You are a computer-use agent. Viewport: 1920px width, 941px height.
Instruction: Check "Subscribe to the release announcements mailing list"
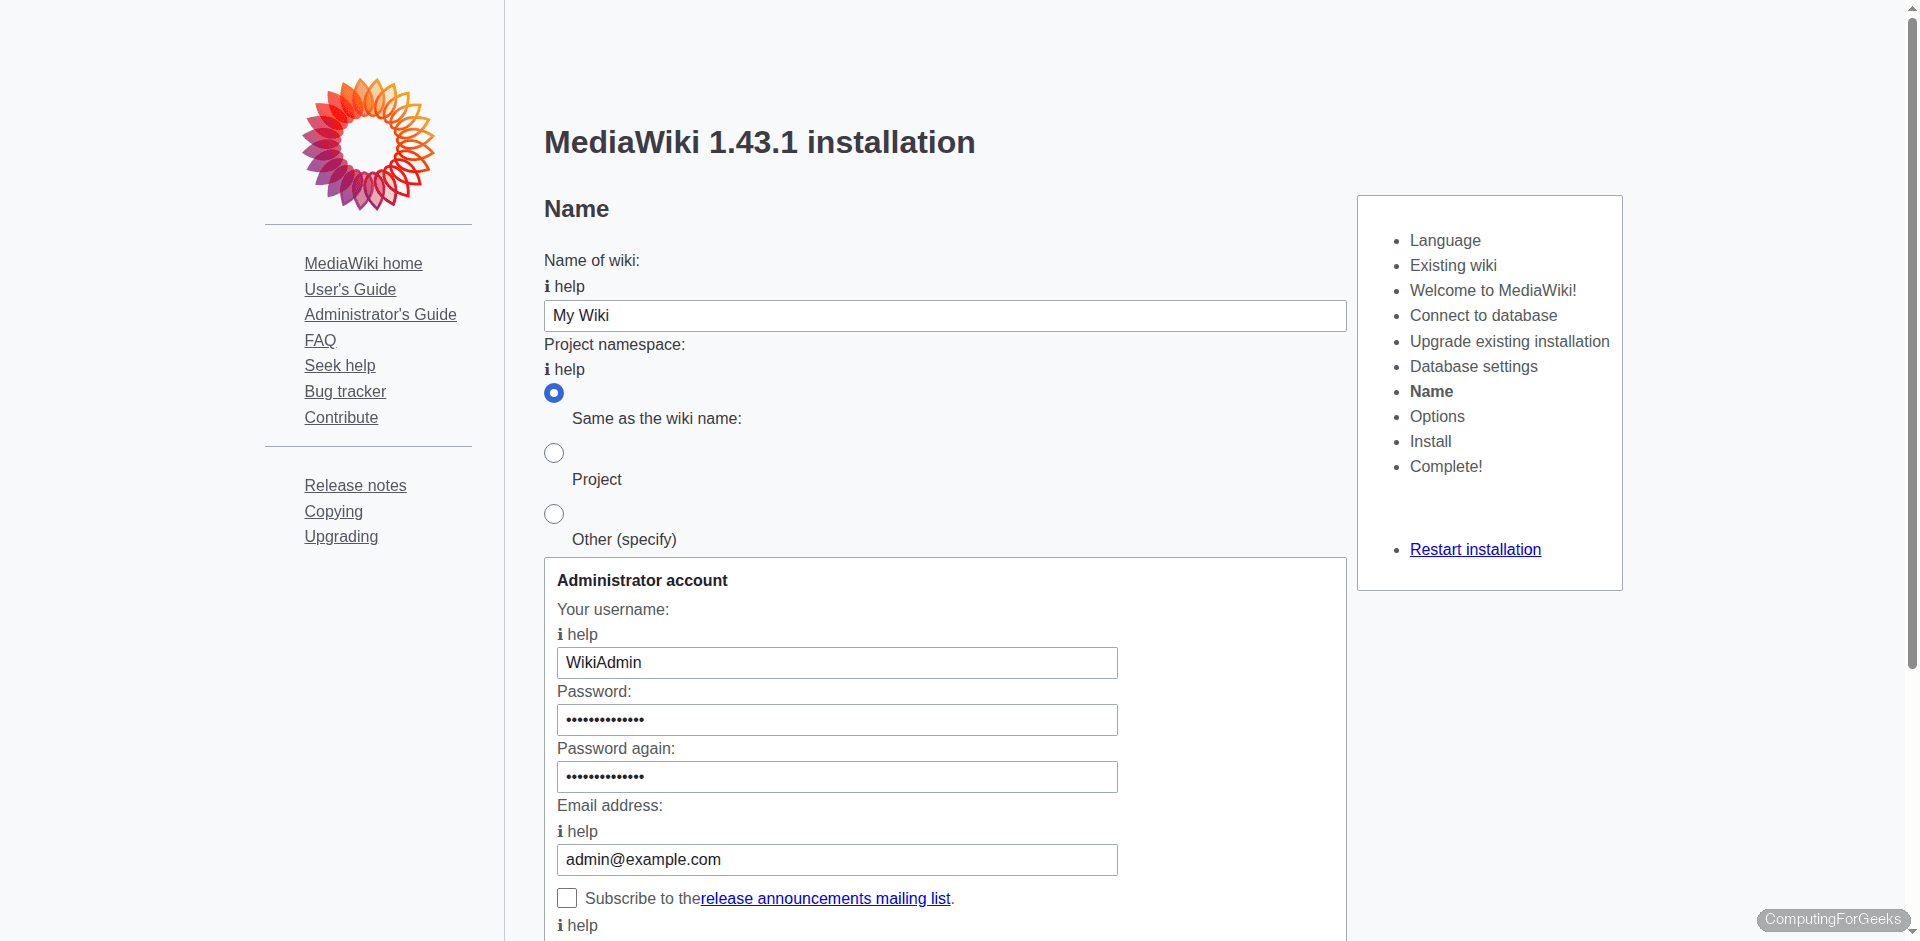[567, 898]
